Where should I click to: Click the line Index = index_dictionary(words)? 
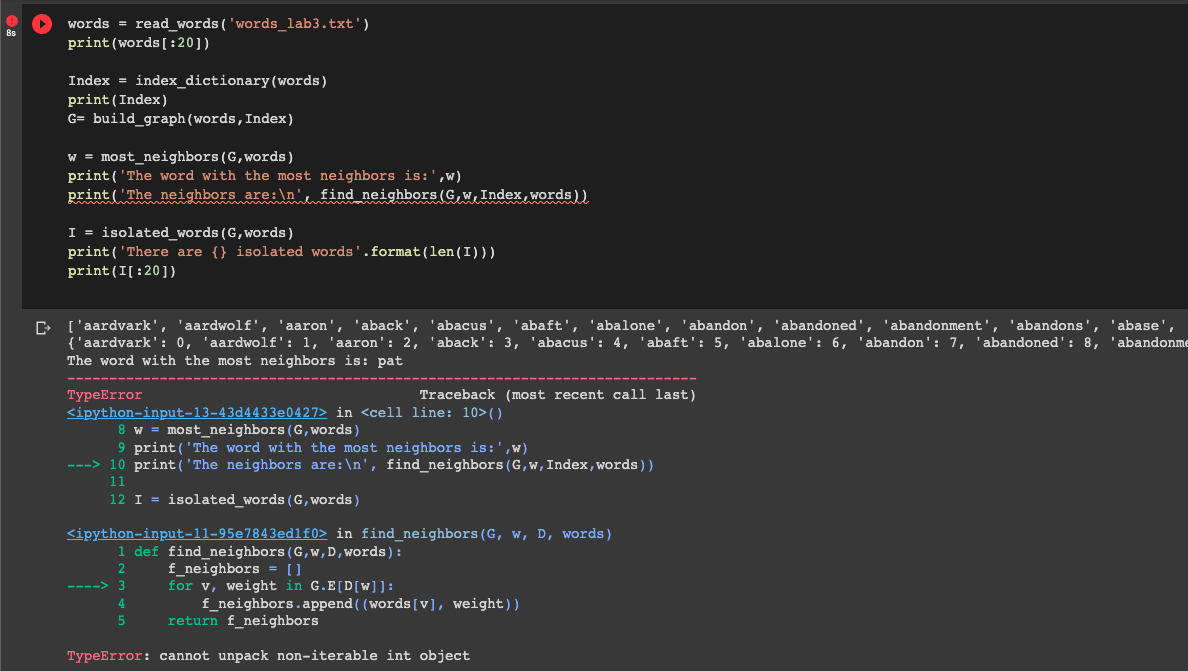point(197,80)
